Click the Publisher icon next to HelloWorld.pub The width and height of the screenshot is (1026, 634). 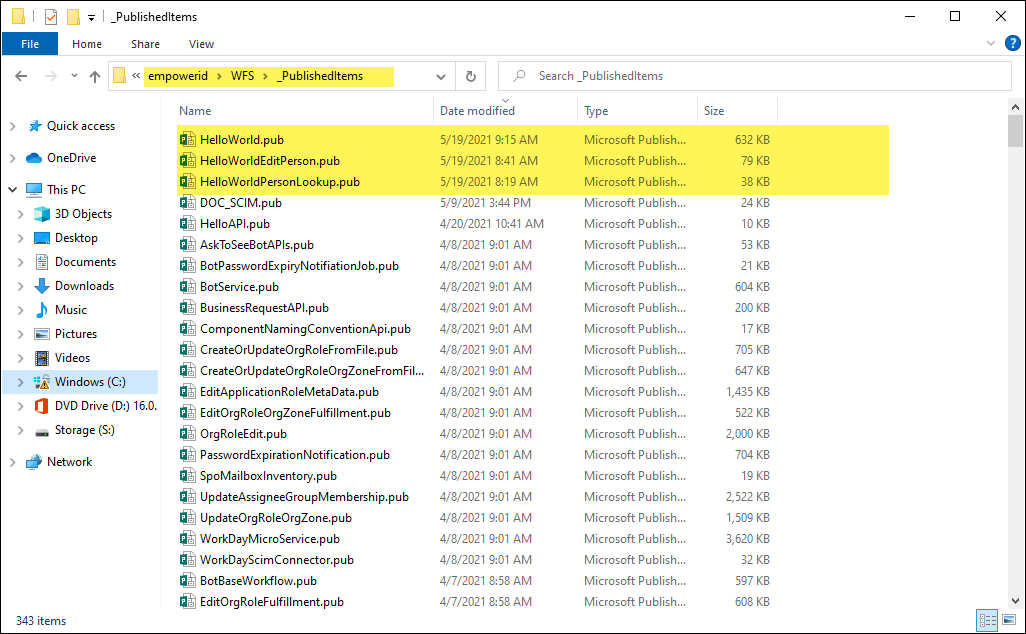pos(186,140)
